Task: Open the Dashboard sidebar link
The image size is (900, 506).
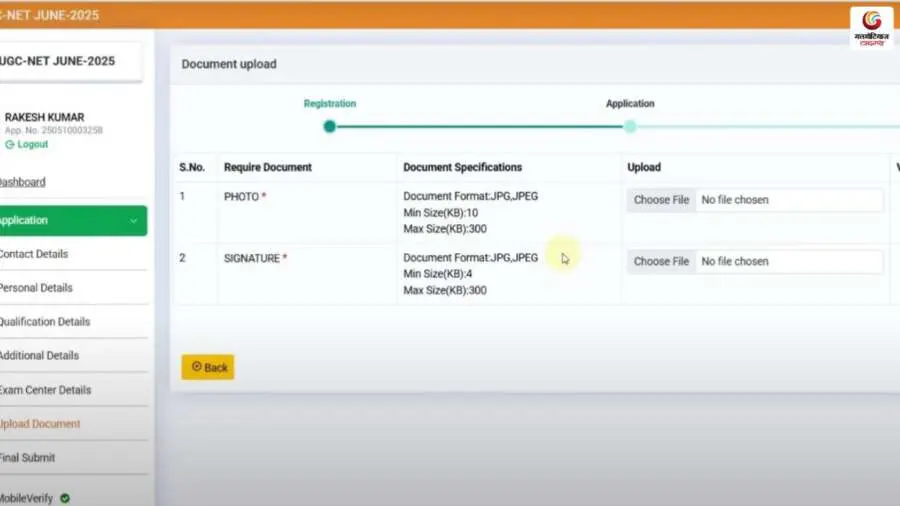Action: [x=22, y=182]
